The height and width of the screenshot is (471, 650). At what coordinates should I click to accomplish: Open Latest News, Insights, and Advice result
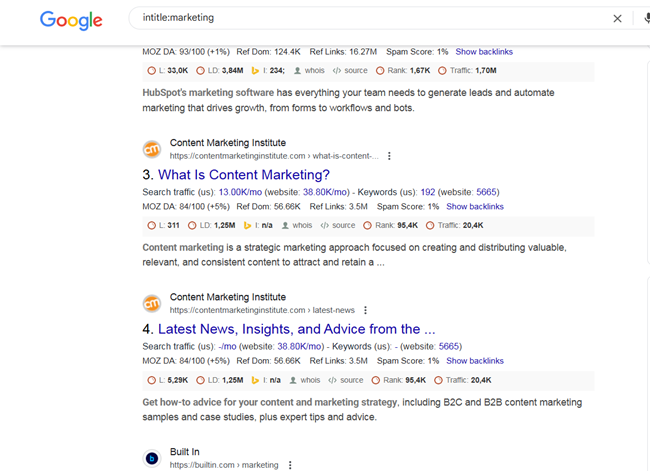pyautogui.click(x=296, y=329)
